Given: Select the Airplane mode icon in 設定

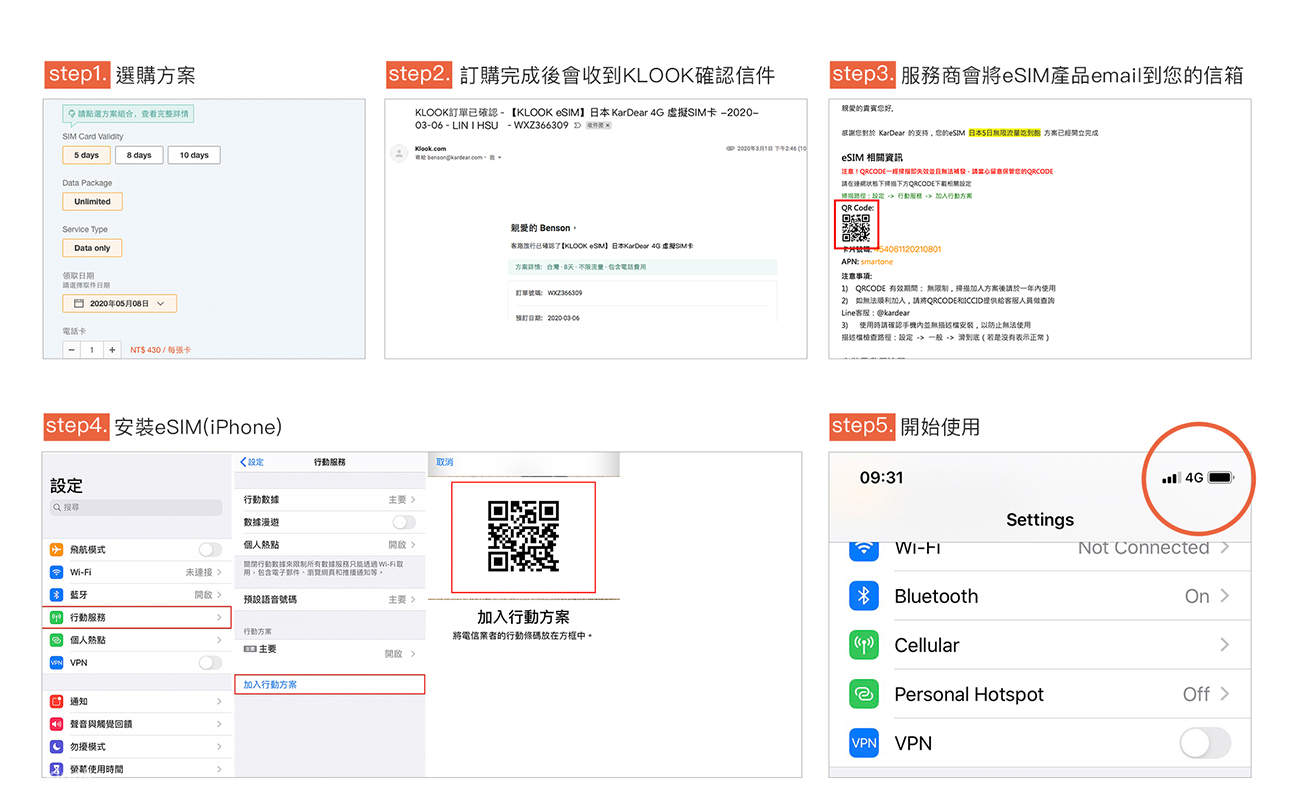Looking at the screenshot, I should point(59,549).
